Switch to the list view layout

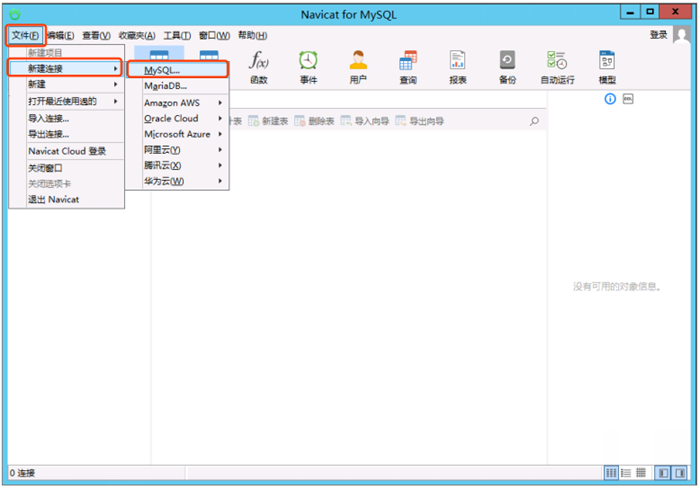(626, 472)
